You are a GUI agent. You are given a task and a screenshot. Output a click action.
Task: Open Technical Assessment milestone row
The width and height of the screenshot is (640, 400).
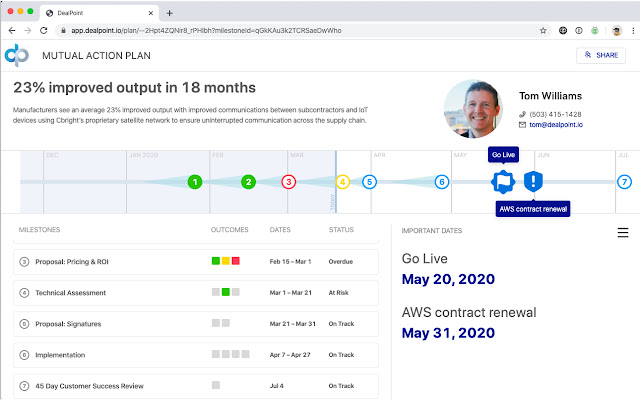tap(196, 293)
